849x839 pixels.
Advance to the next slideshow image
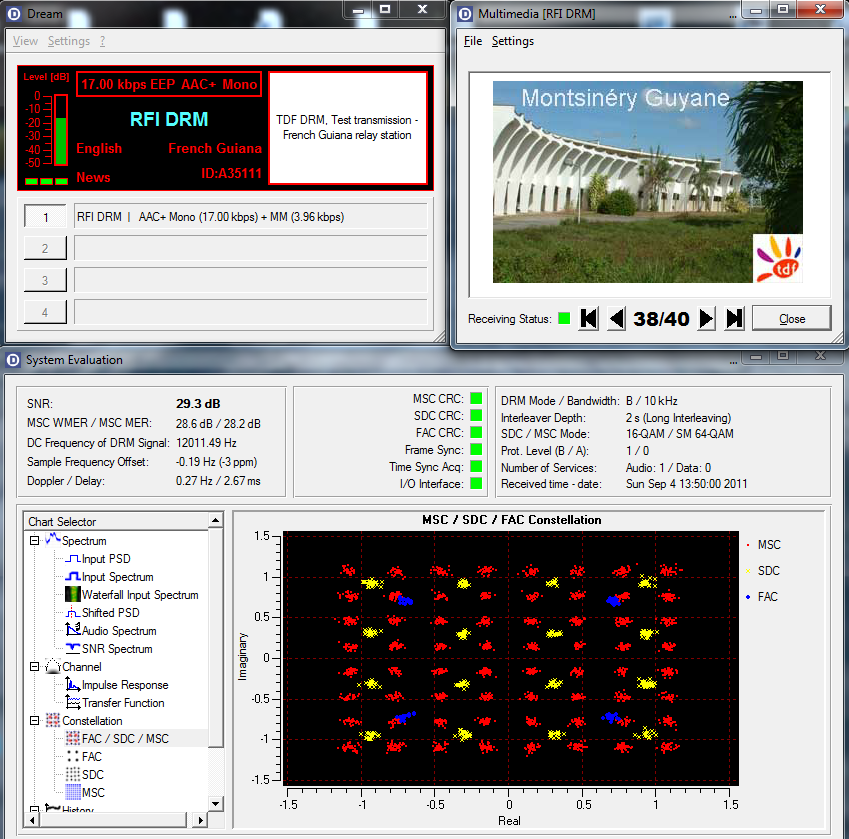pyautogui.click(x=706, y=319)
